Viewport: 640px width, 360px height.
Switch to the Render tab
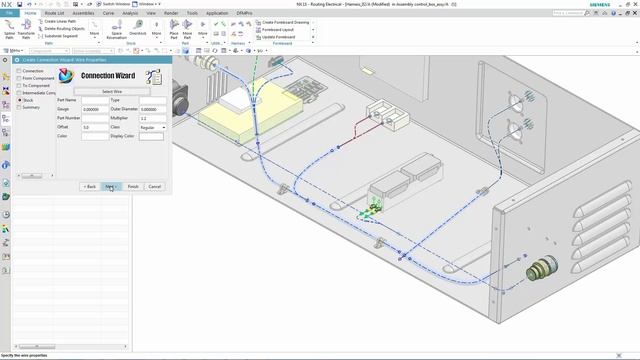[171, 13]
